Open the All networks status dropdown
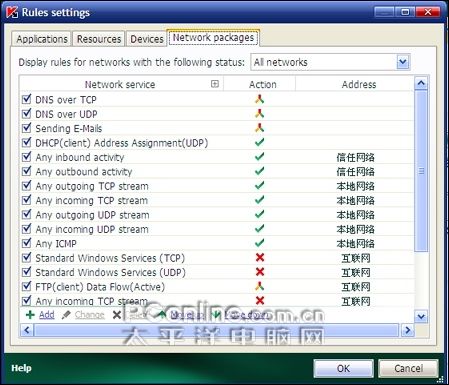Screen dimensions: 449x385 [x=403, y=62]
